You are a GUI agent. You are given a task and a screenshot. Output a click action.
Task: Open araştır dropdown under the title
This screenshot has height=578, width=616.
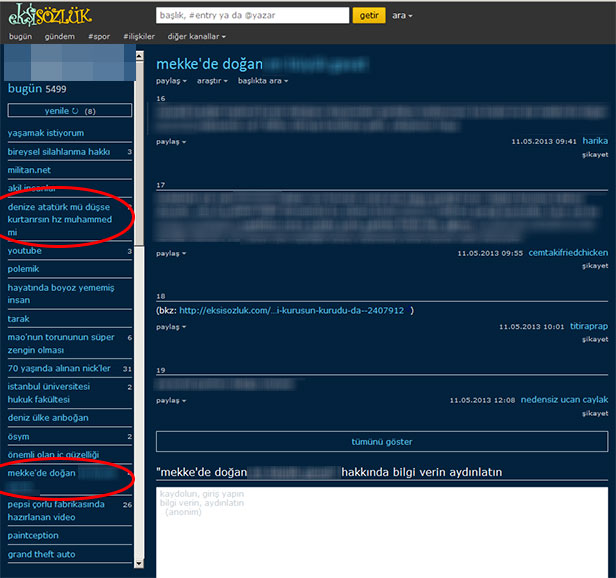pos(211,80)
